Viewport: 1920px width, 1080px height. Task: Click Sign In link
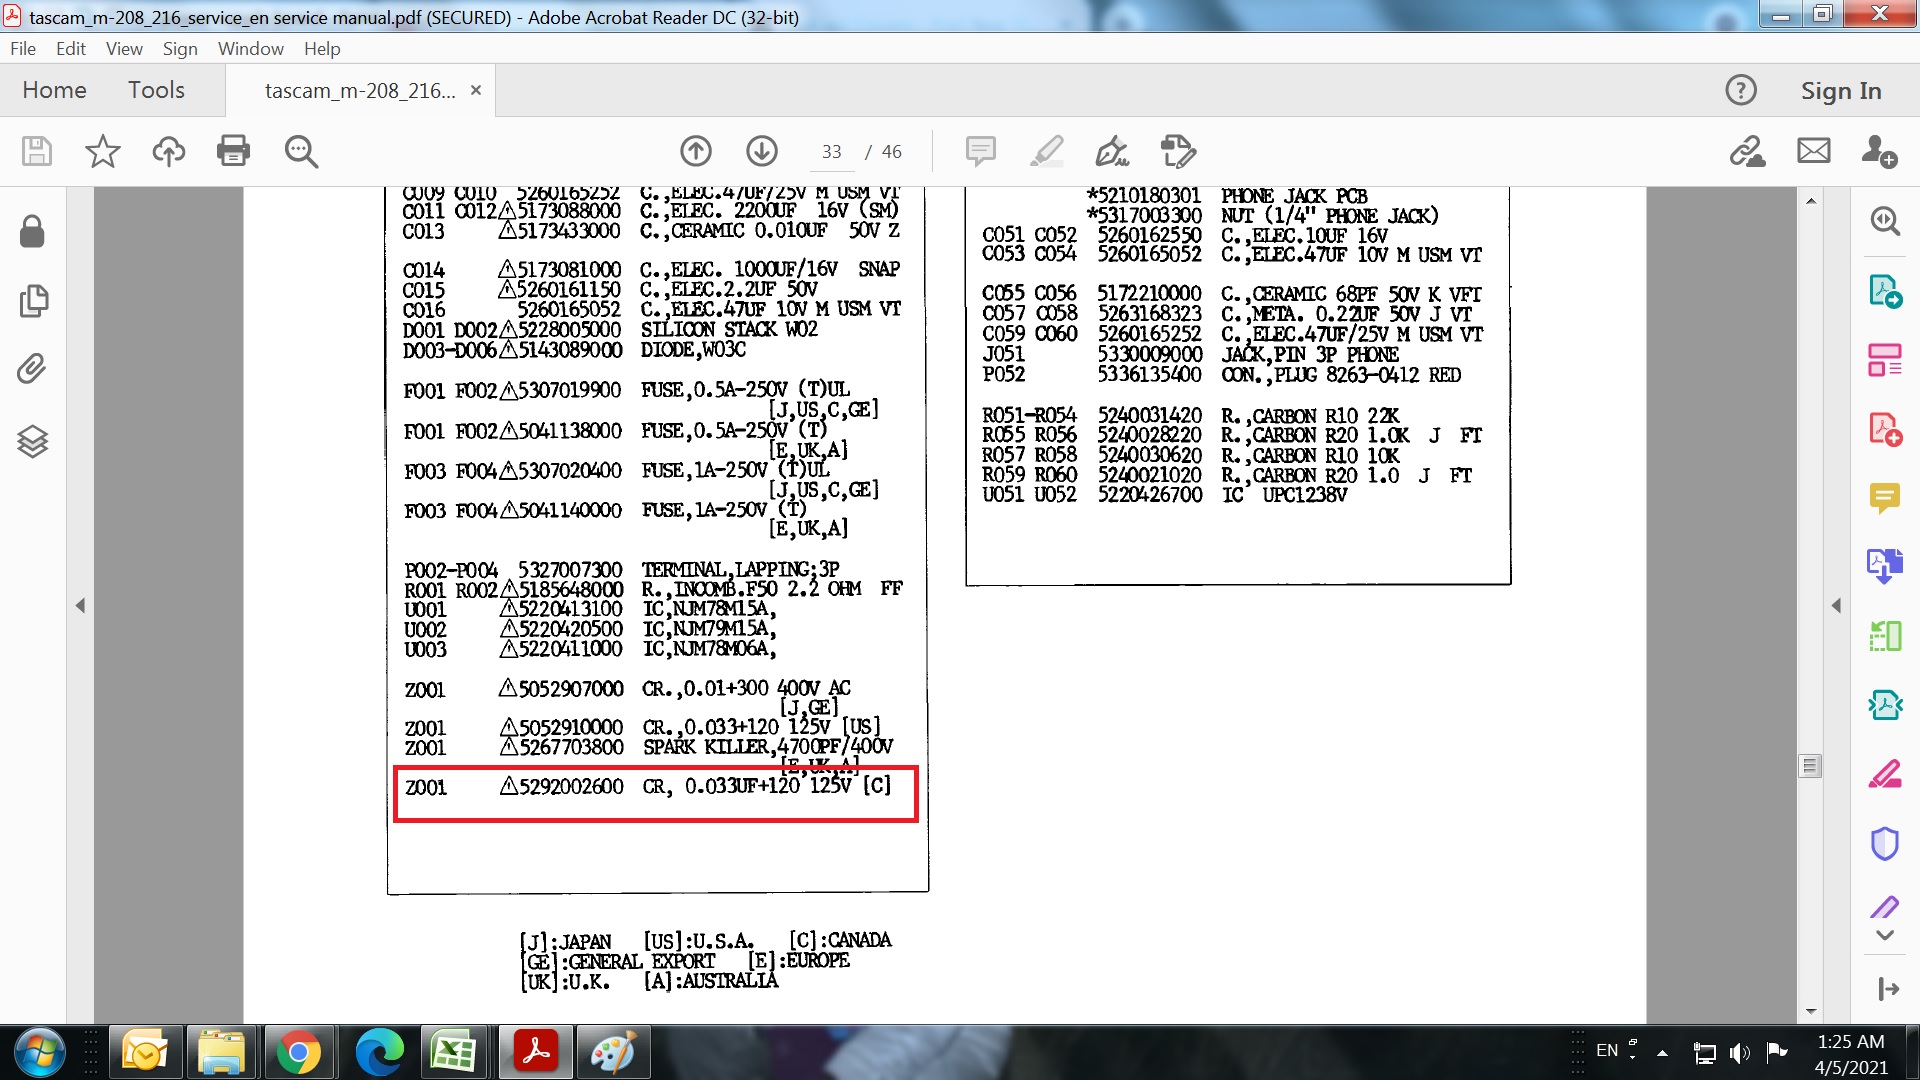coord(1841,90)
